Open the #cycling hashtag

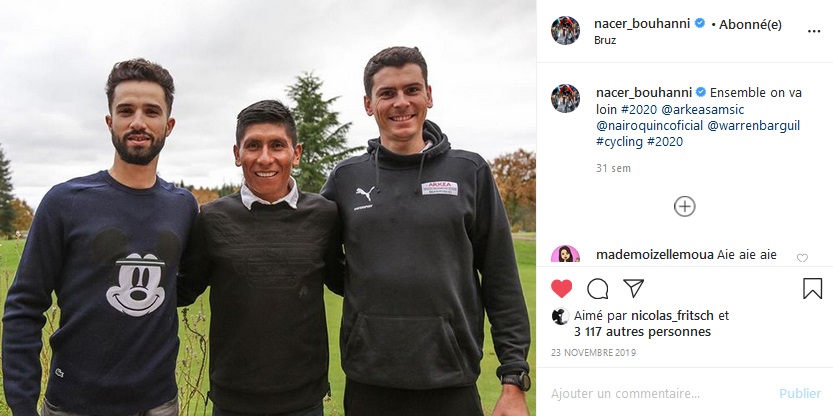[619, 142]
